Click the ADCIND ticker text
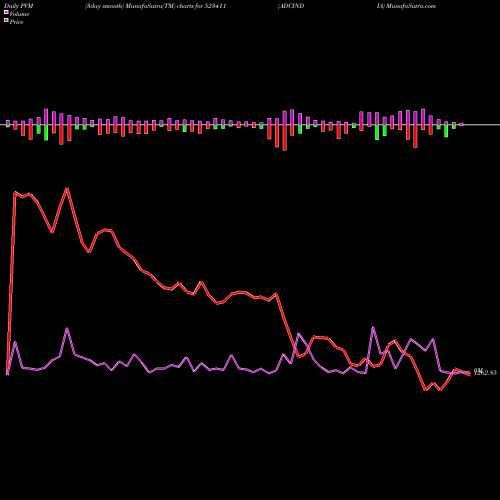500x500 pixels. coord(291,6)
